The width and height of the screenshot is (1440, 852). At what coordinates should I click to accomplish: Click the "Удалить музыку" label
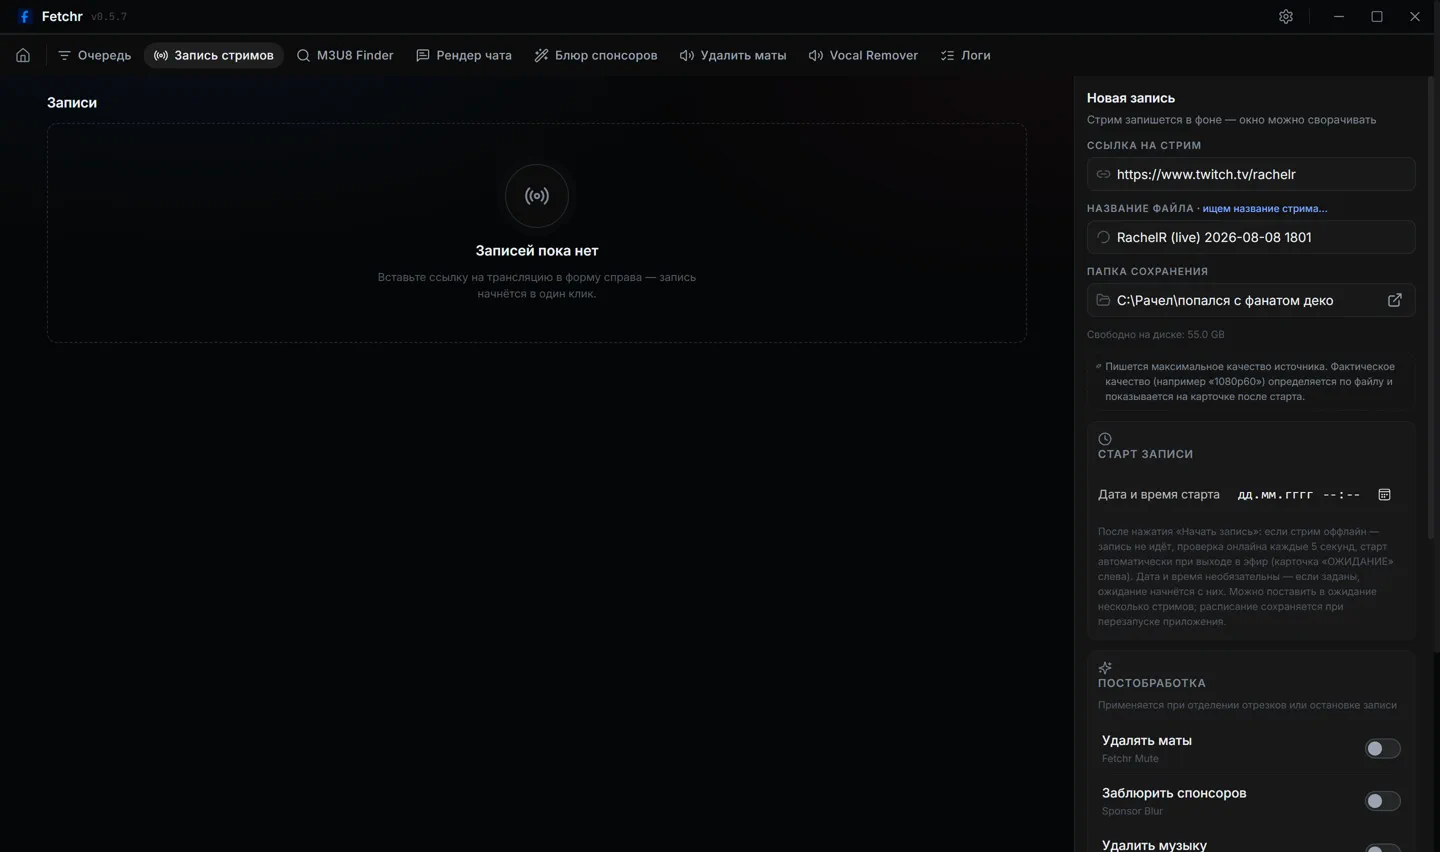coord(1154,845)
